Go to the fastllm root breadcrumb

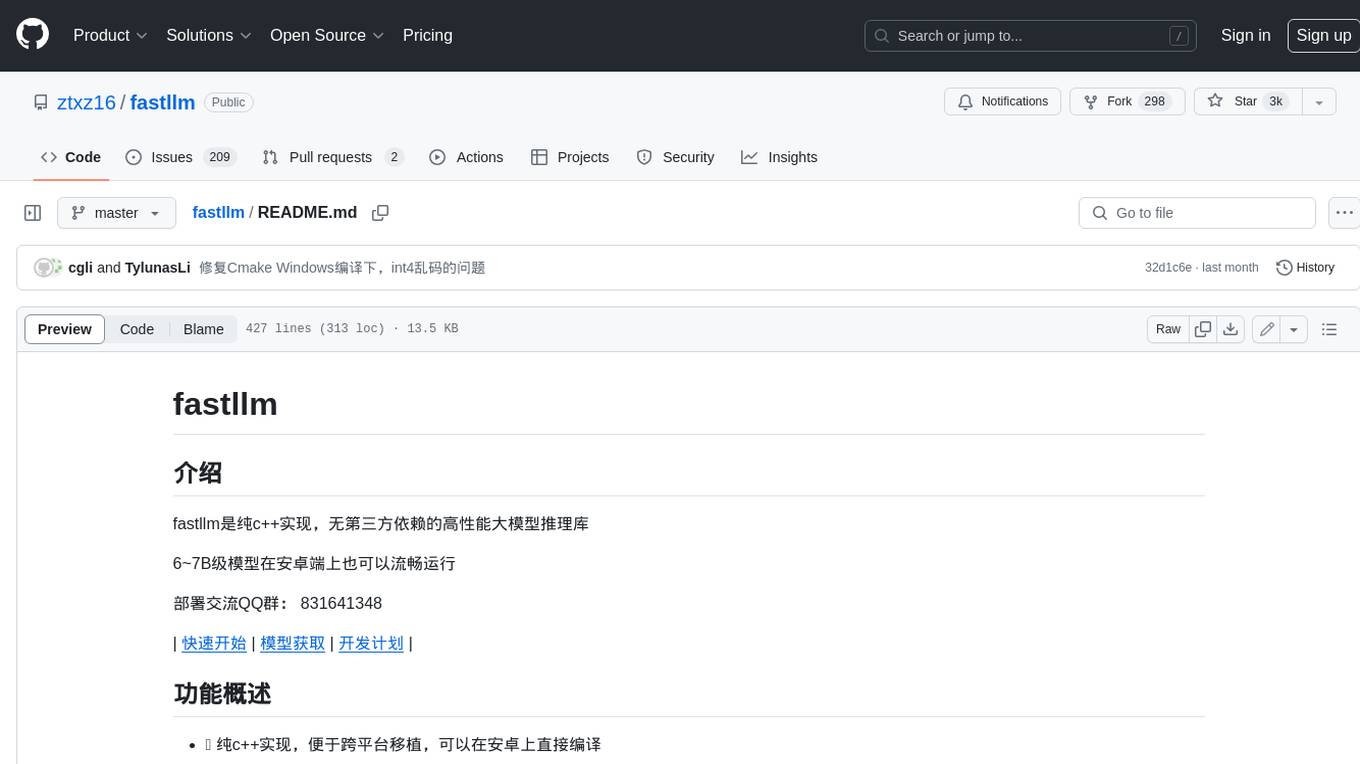pos(218,212)
